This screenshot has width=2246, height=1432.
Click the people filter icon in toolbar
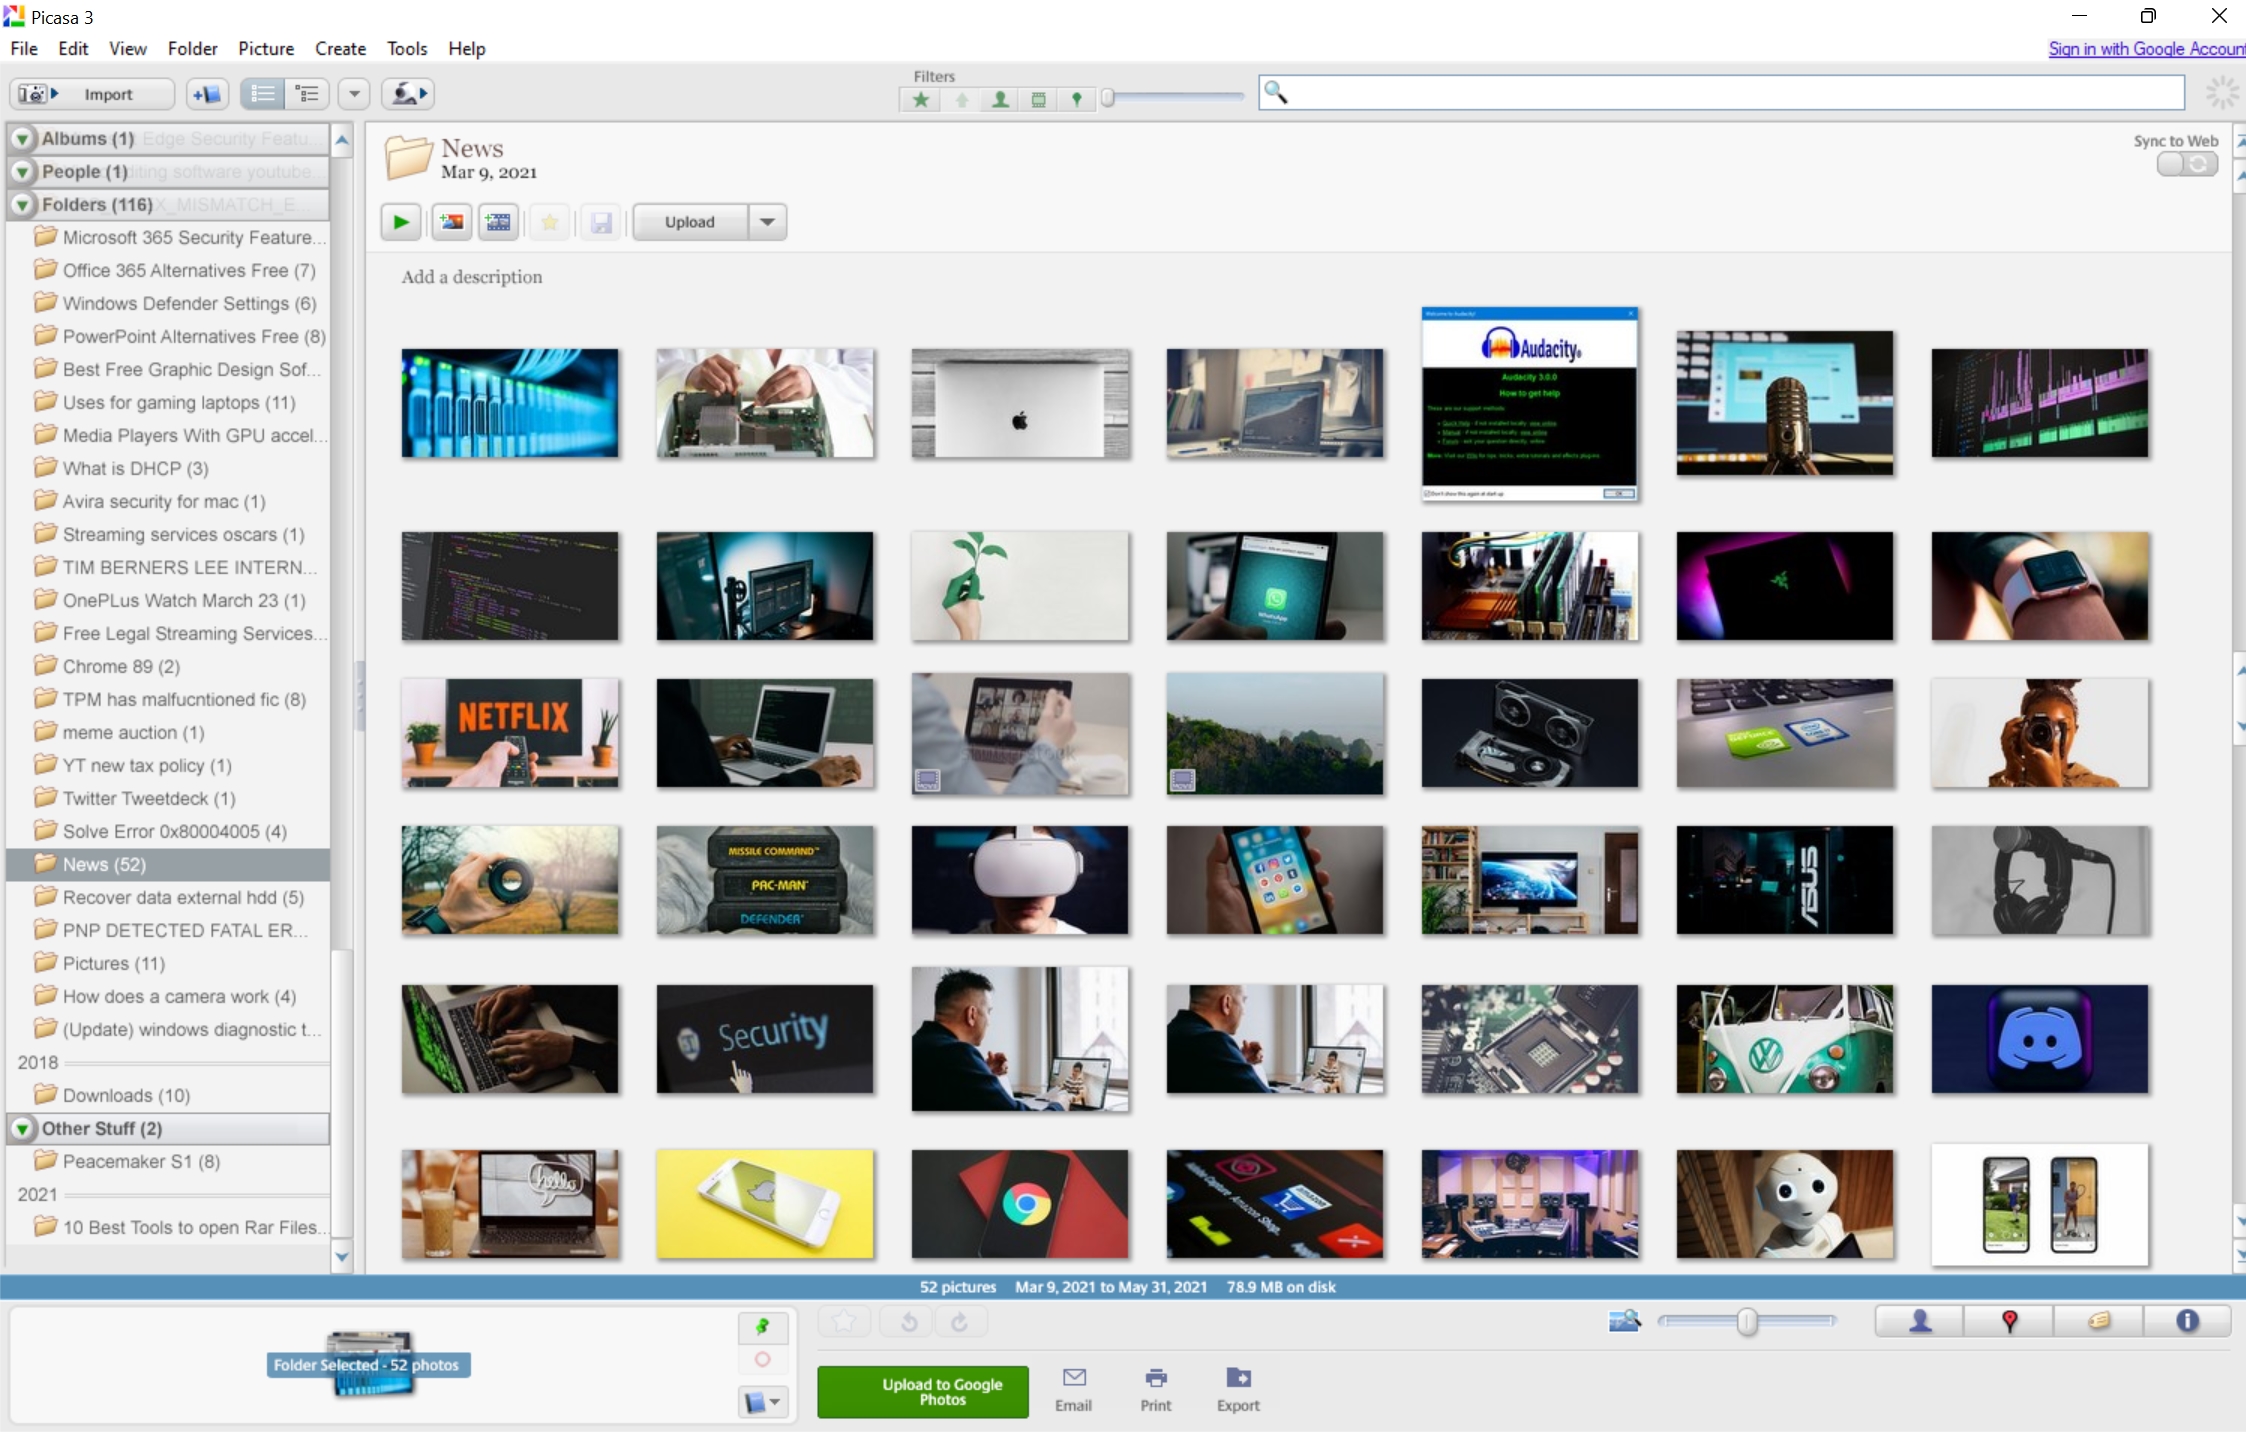pyautogui.click(x=999, y=95)
